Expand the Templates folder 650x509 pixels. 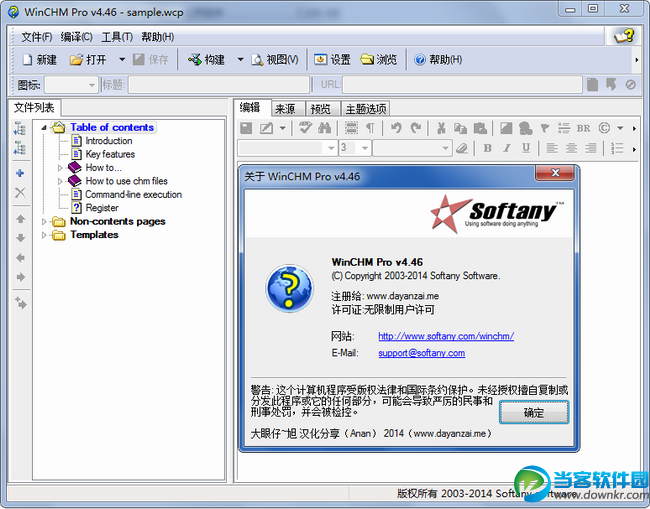[44, 235]
